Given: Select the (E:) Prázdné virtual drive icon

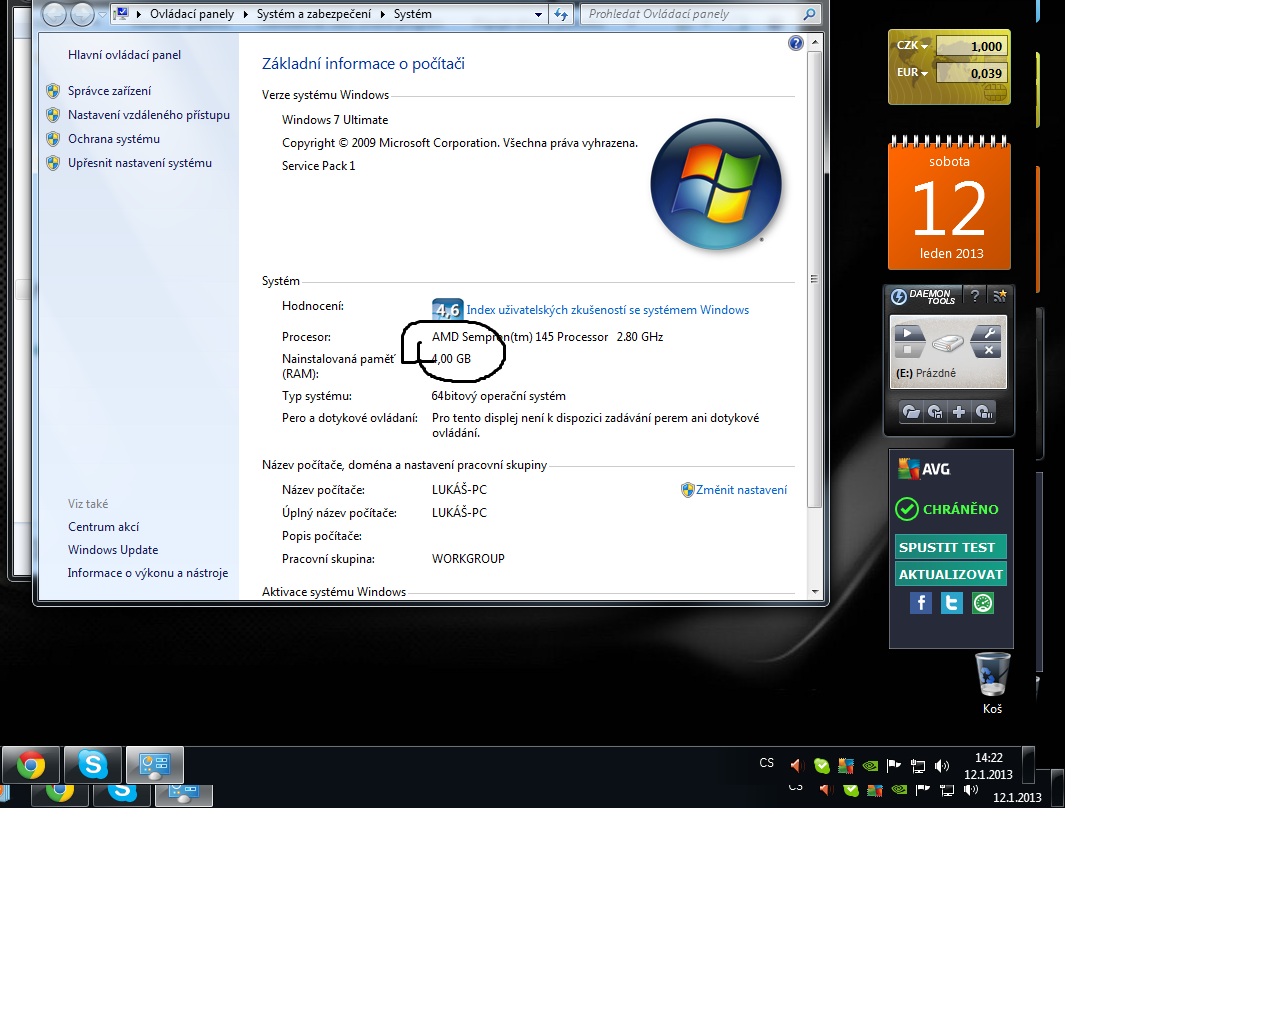Looking at the screenshot, I should coord(947,344).
